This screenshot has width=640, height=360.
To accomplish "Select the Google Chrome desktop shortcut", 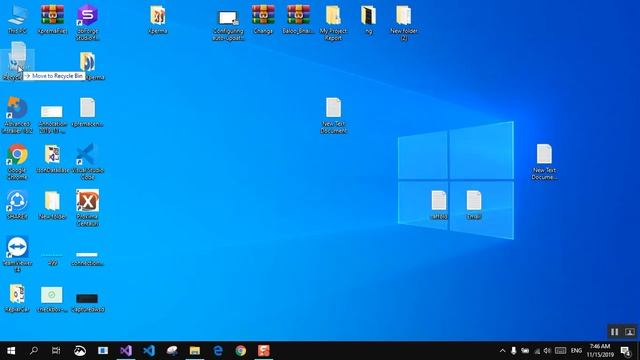I will pyautogui.click(x=17, y=162).
